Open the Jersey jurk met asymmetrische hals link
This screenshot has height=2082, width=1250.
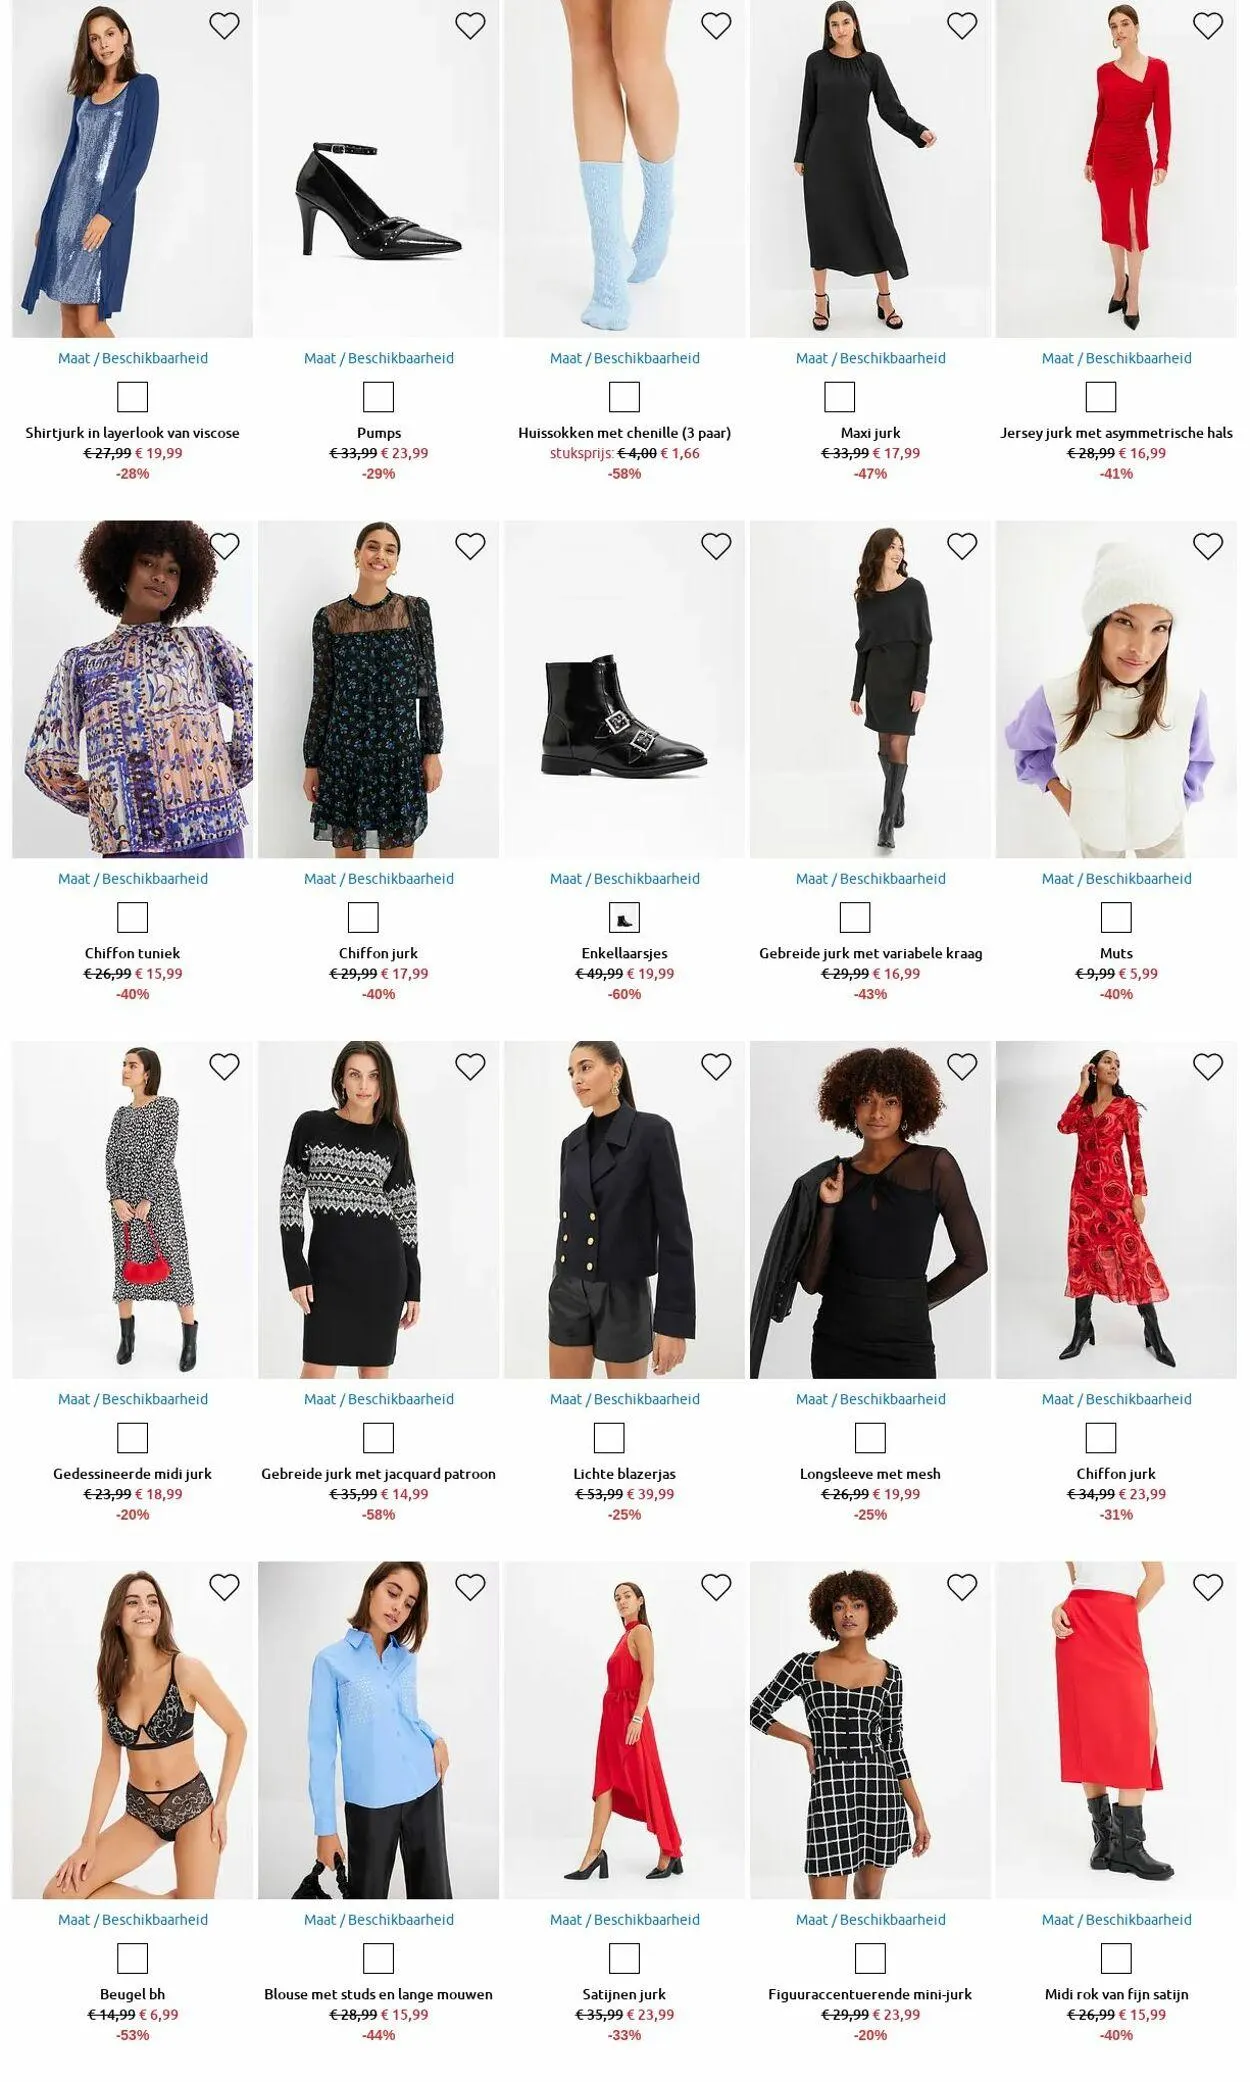tap(1116, 433)
